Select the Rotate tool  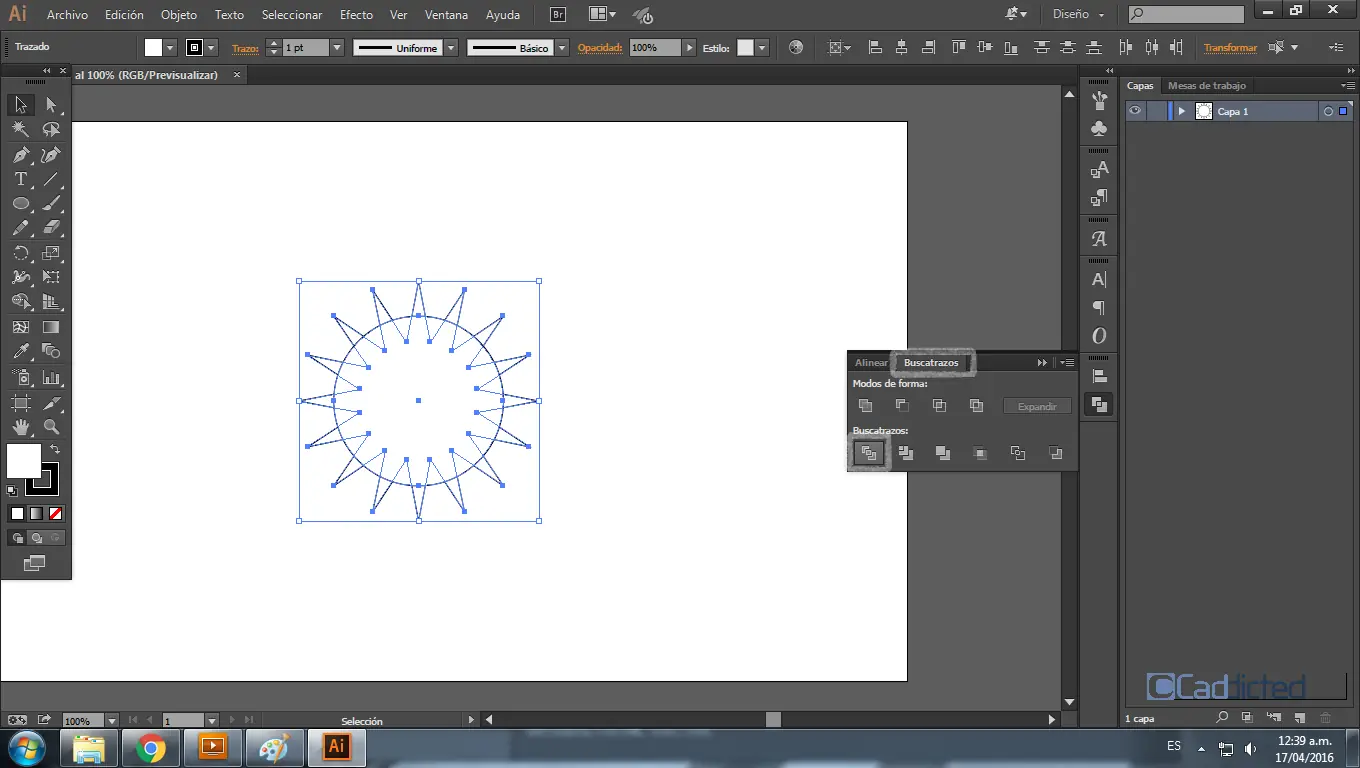[20, 253]
